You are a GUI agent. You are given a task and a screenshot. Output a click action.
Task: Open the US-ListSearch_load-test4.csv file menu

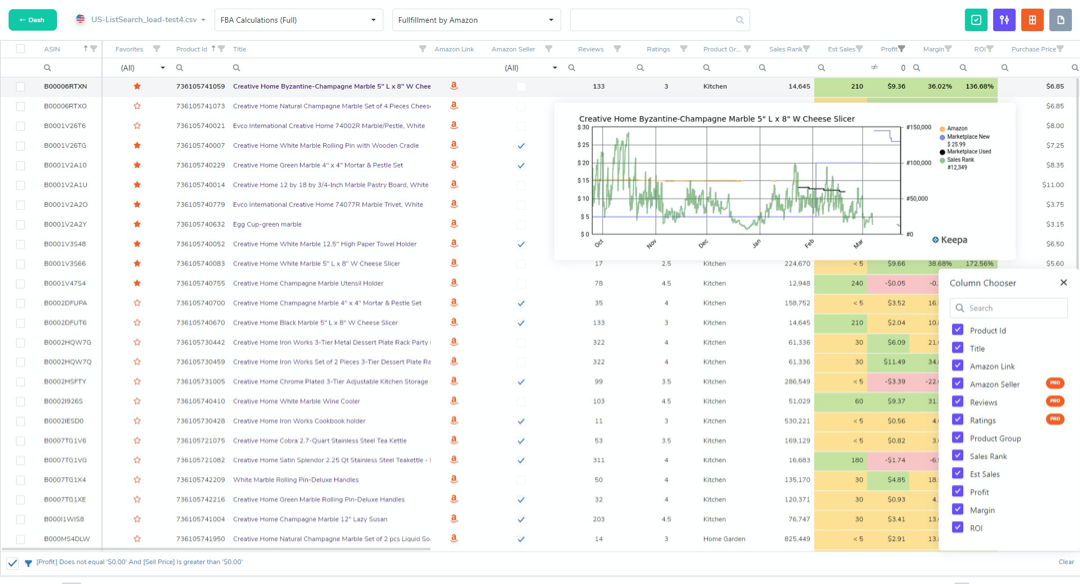coord(140,20)
